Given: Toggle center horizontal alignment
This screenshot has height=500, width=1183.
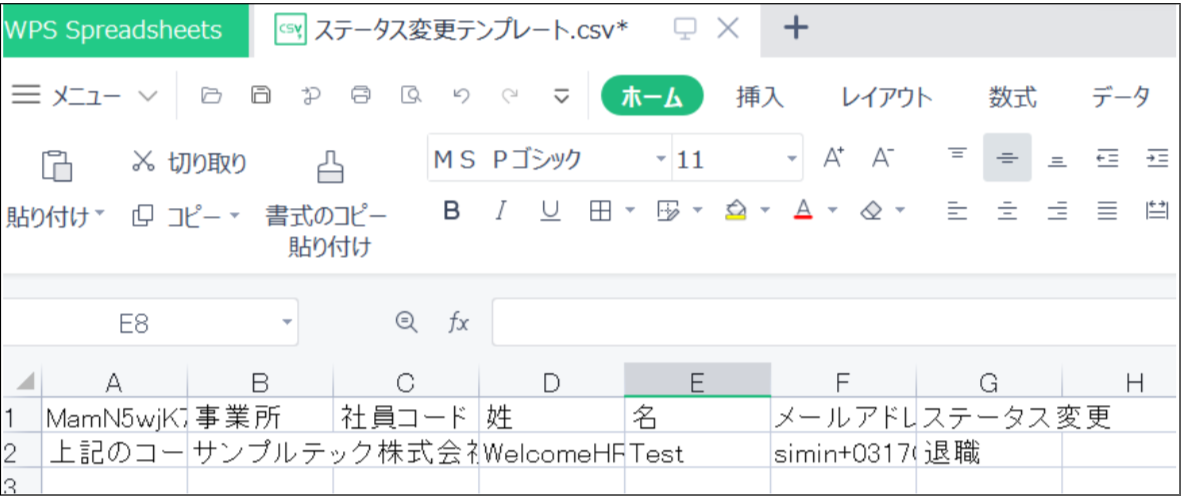Looking at the screenshot, I should [x=1007, y=212].
